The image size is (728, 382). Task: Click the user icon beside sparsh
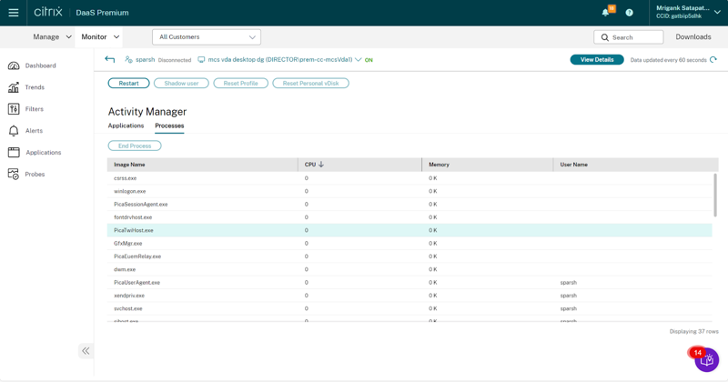(129, 59)
